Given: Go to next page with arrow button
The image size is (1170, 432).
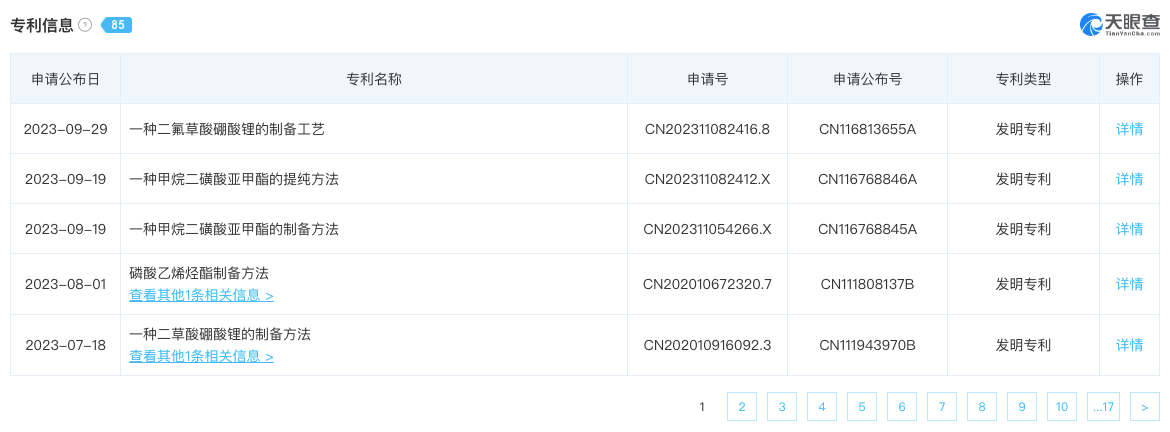Looking at the screenshot, I should click(x=1144, y=406).
